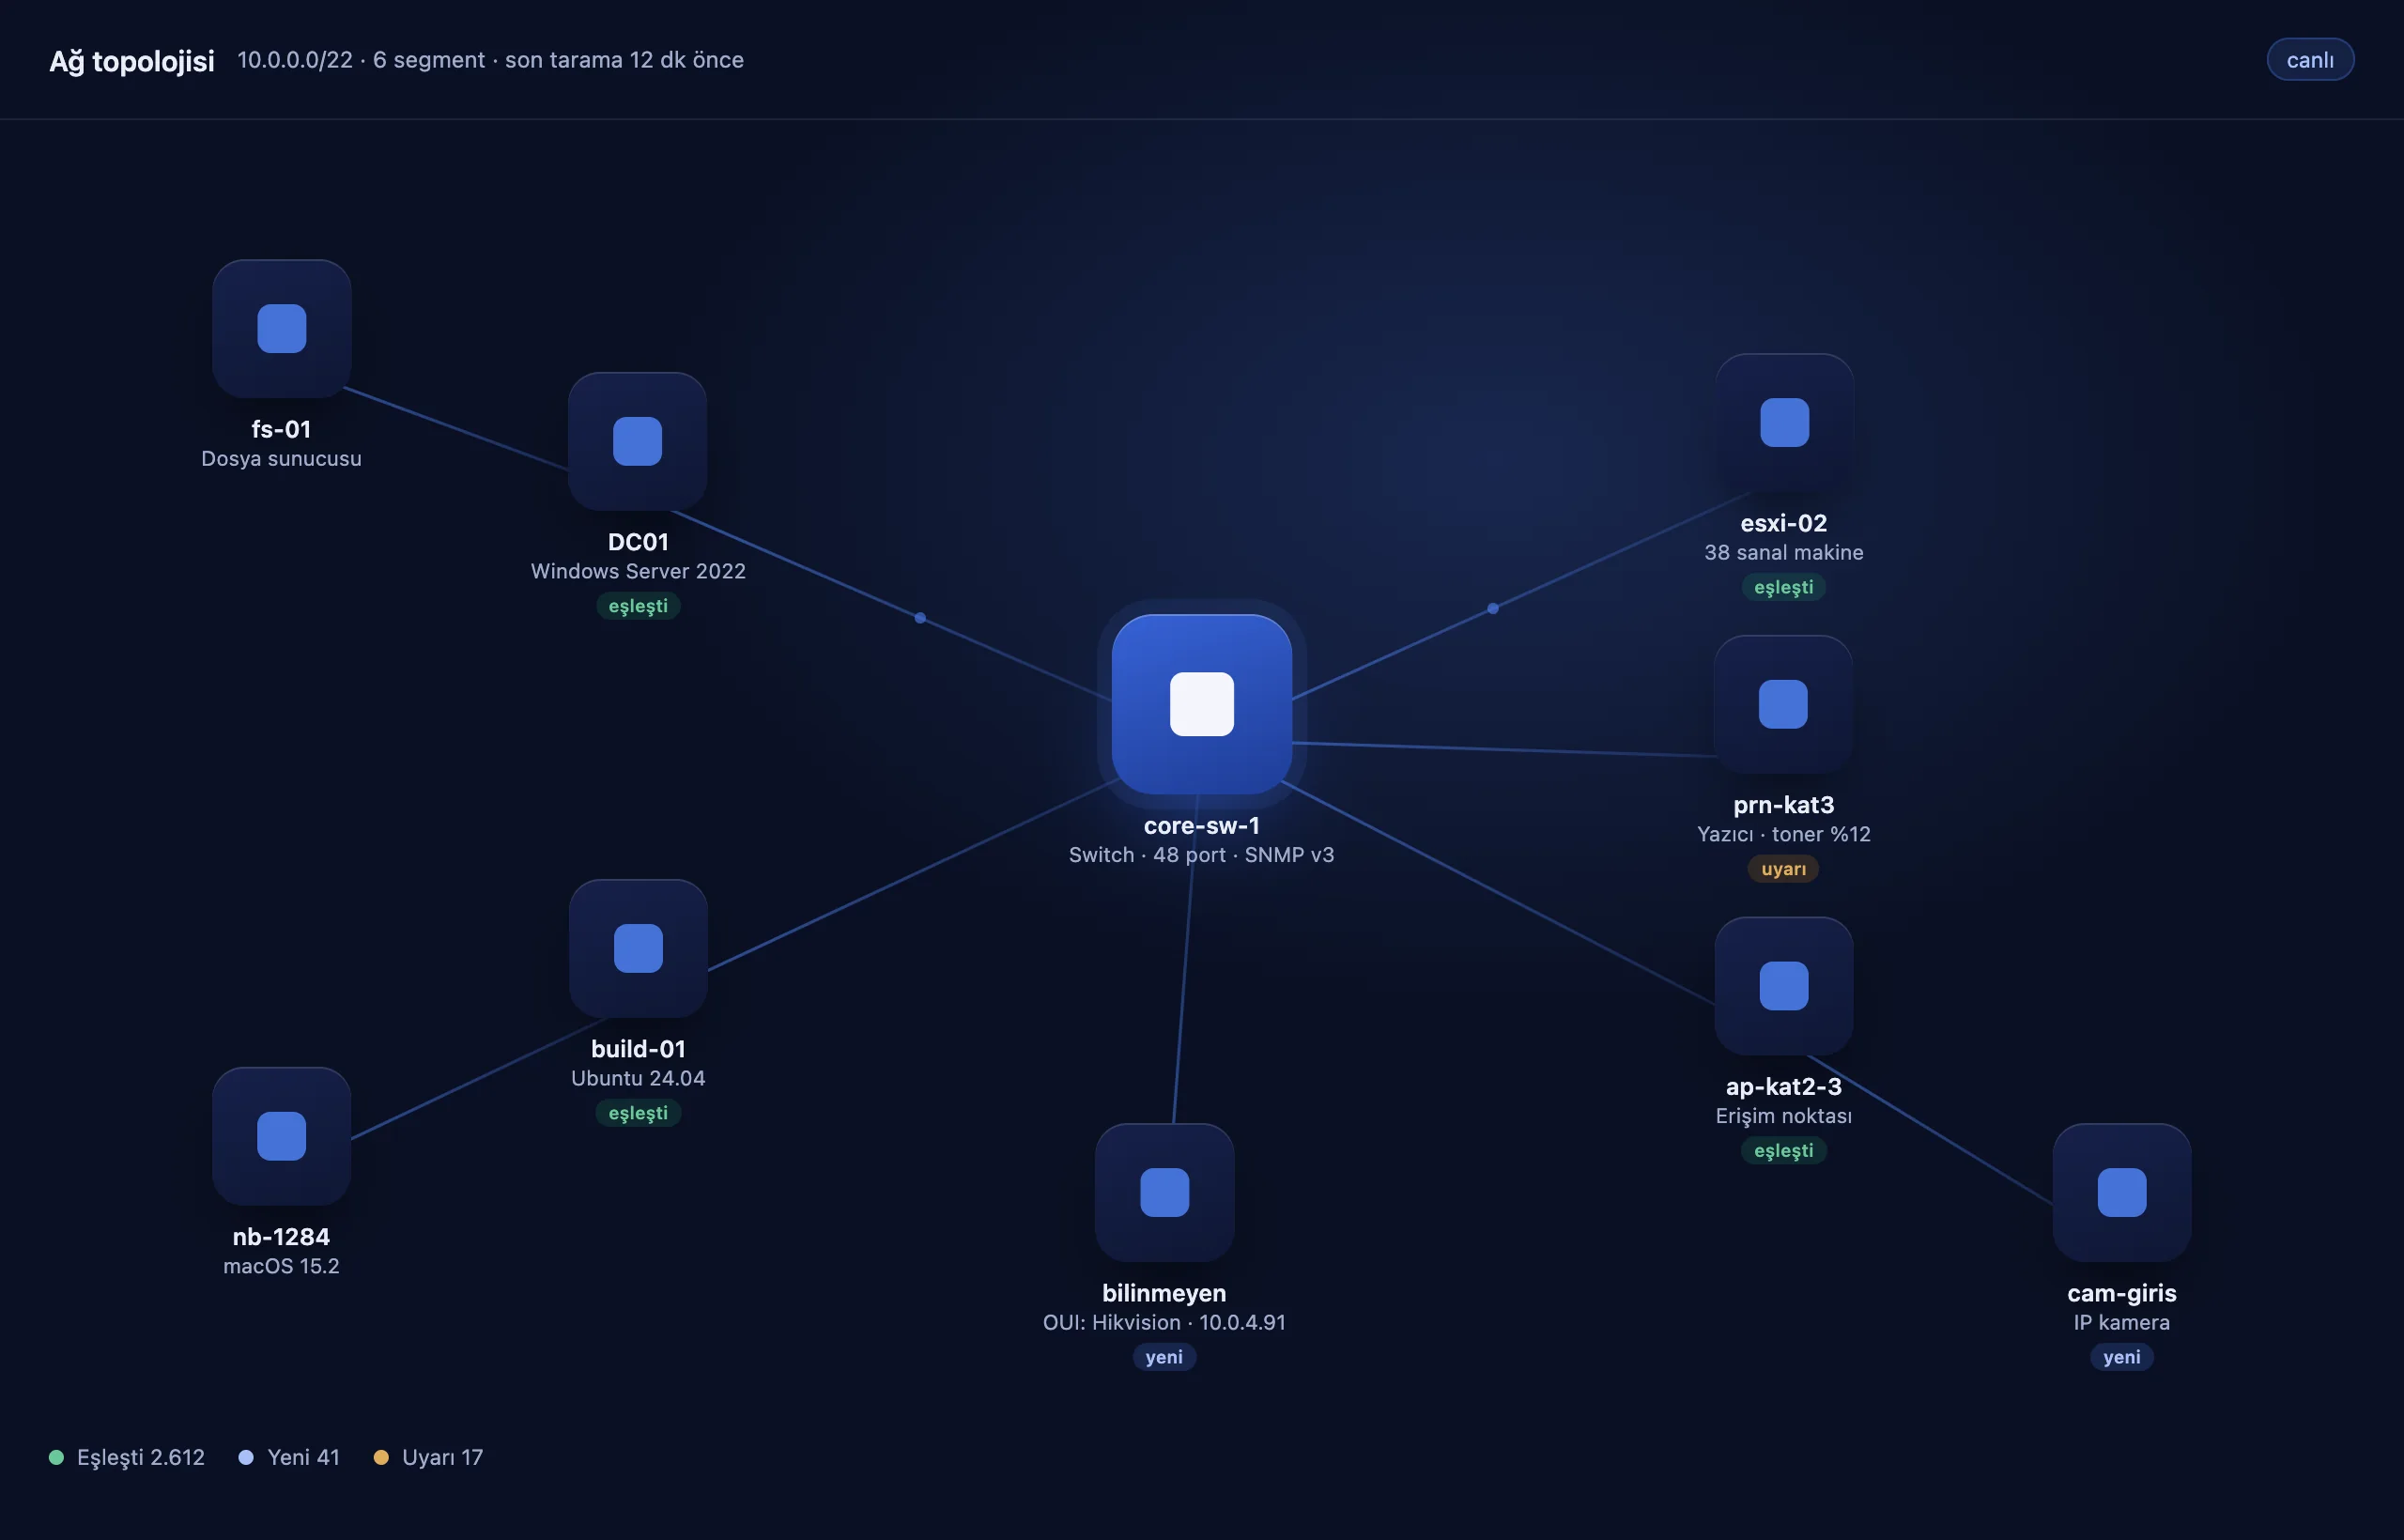Click the 38 sanal makine text

click(x=1784, y=552)
